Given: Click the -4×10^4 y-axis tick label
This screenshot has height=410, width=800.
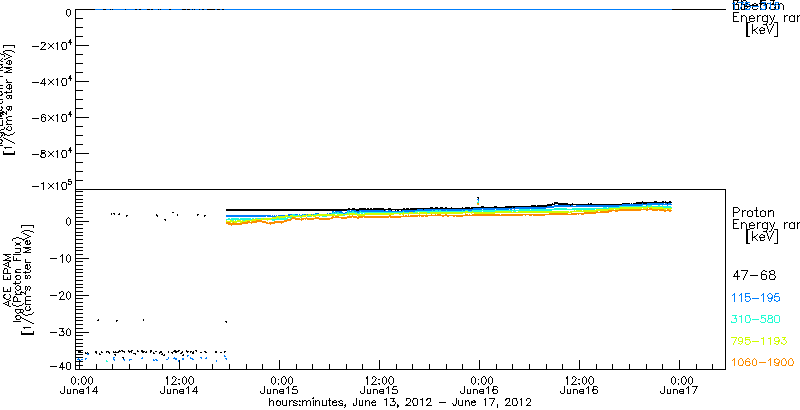Looking at the screenshot, I should (51, 82).
